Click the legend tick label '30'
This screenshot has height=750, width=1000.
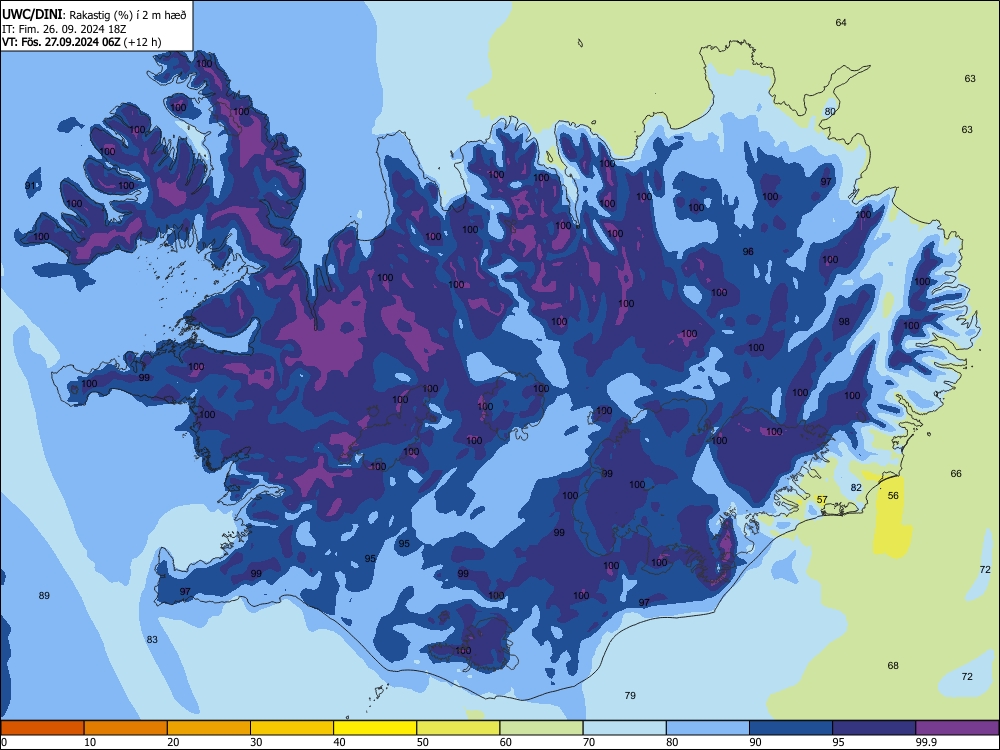click(x=256, y=742)
